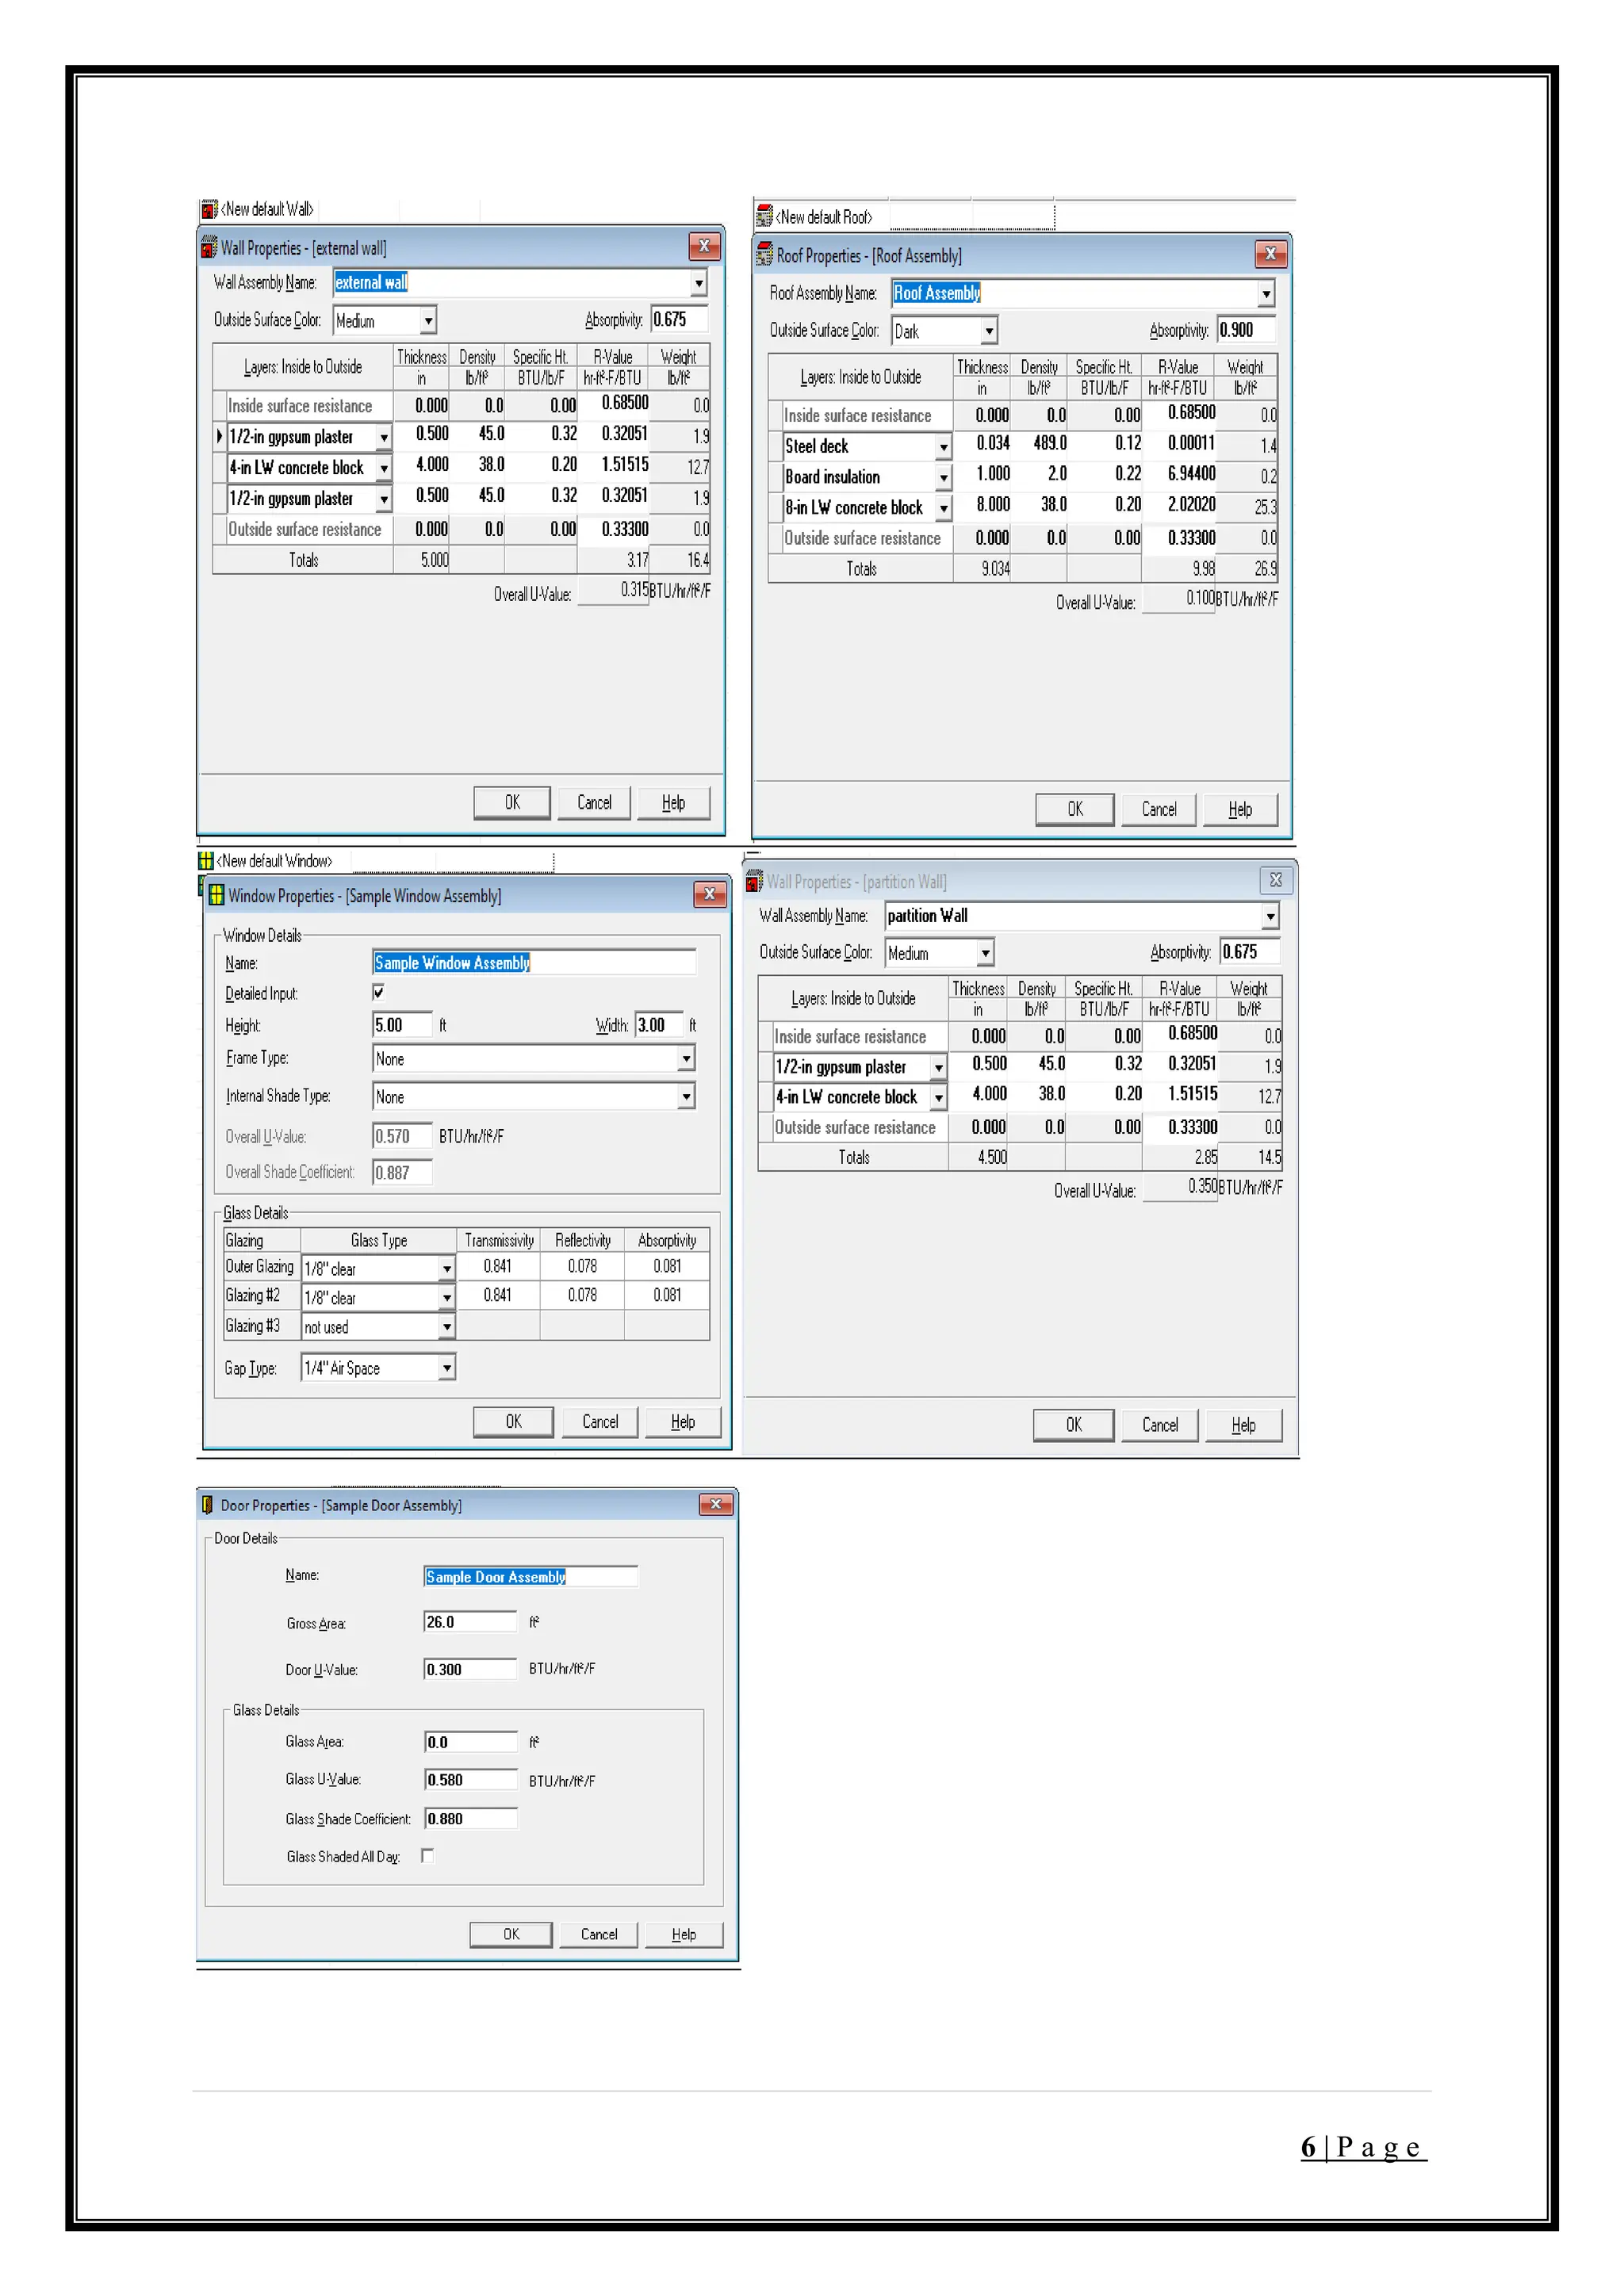The width and height of the screenshot is (1624, 2296).
Task: Click Cancel in the Door Properties dialog
Action: coord(598,1934)
